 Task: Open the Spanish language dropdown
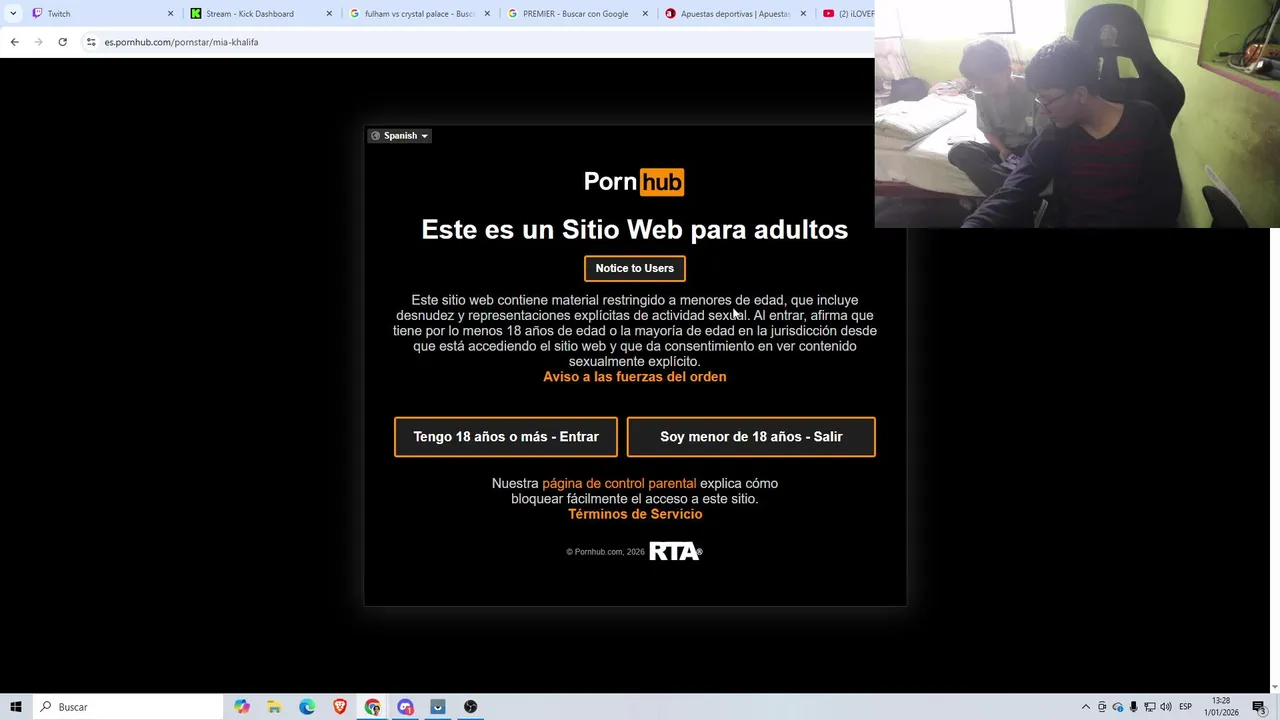coord(400,136)
